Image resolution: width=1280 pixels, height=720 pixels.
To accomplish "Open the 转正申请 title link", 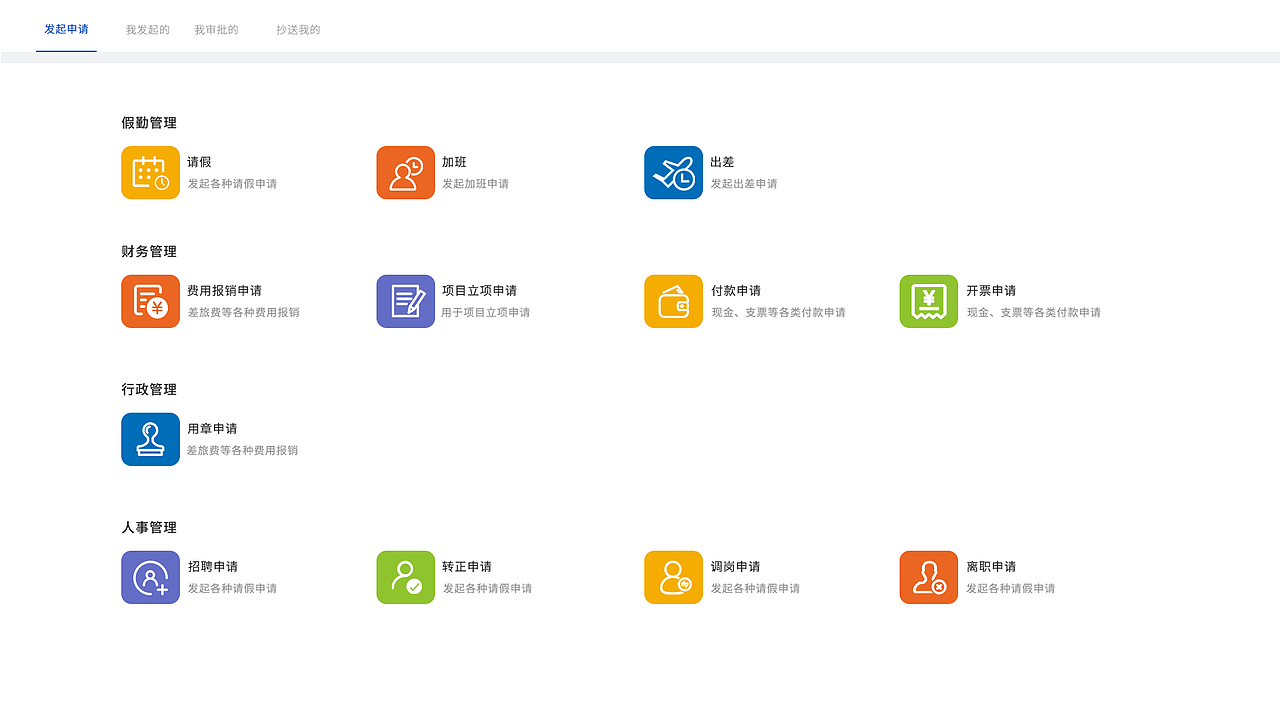I will (467, 567).
